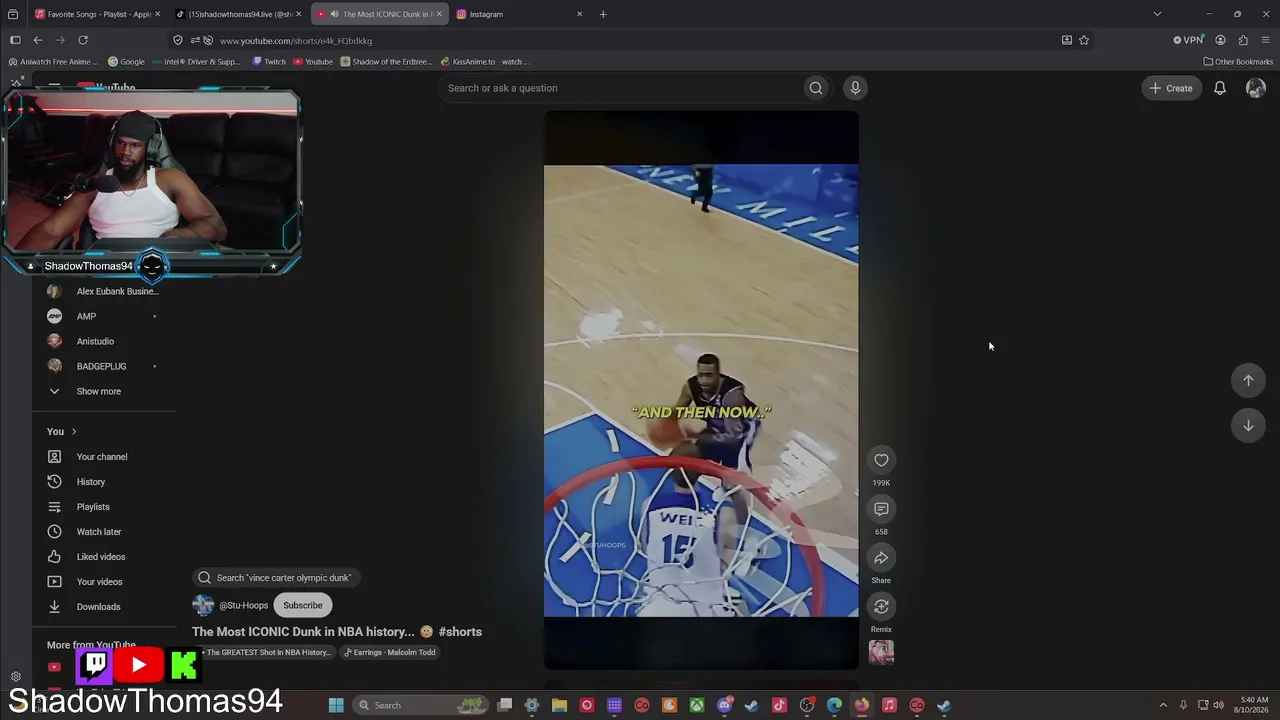1280x720 pixels.
Task: Mute audio on the ICONIC Dunk tab
Action: (x=334, y=14)
